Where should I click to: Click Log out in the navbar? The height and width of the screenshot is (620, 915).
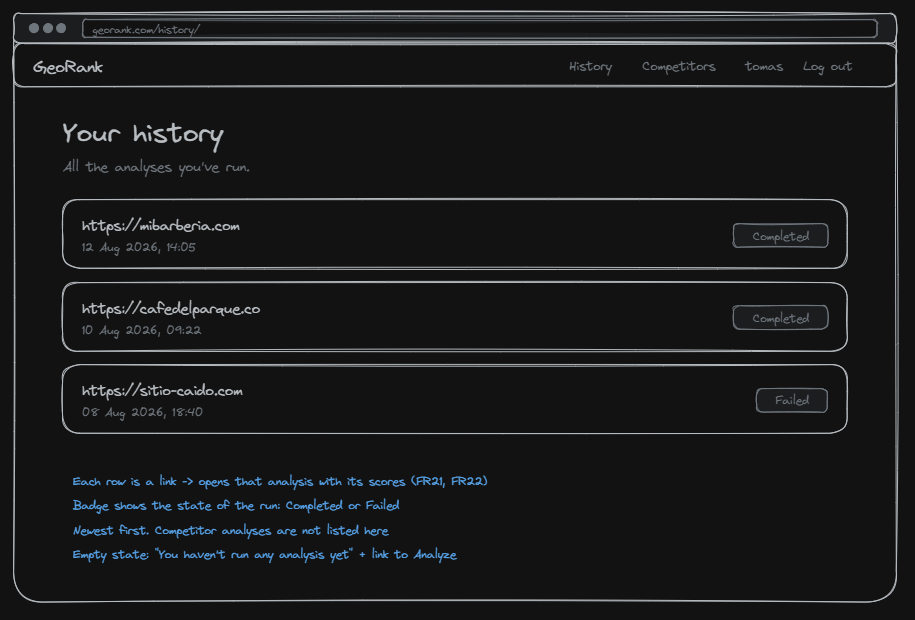click(x=827, y=67)
